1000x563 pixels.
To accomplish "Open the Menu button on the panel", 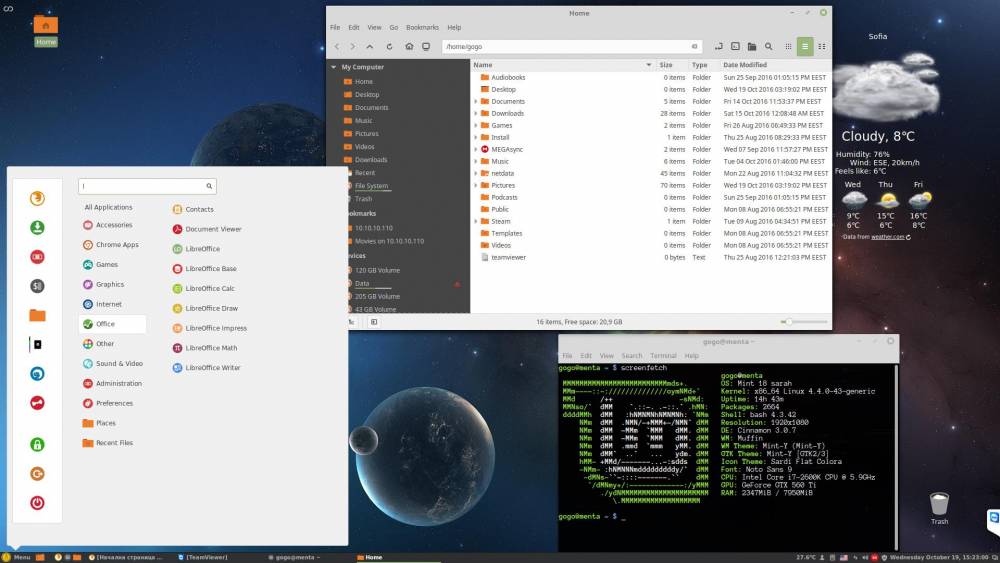I will click(17, 557).
